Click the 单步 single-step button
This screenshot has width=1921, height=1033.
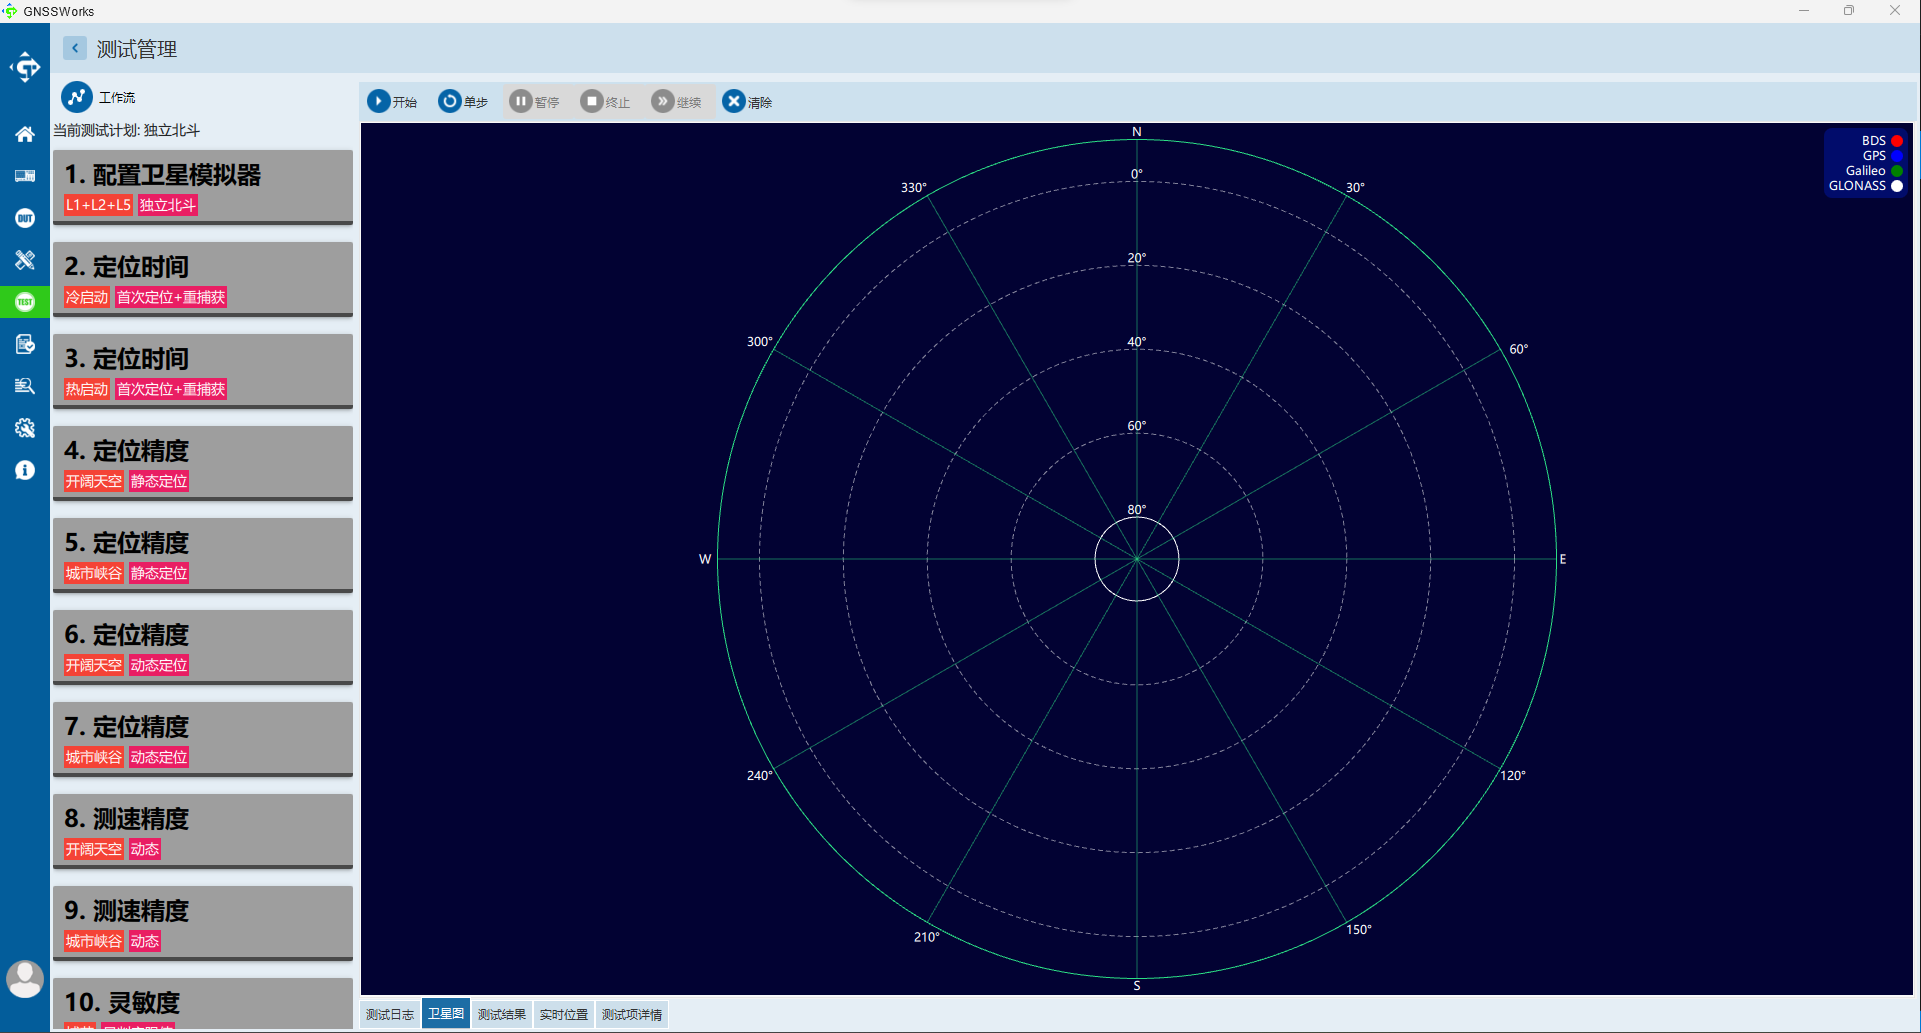(463, 101)
